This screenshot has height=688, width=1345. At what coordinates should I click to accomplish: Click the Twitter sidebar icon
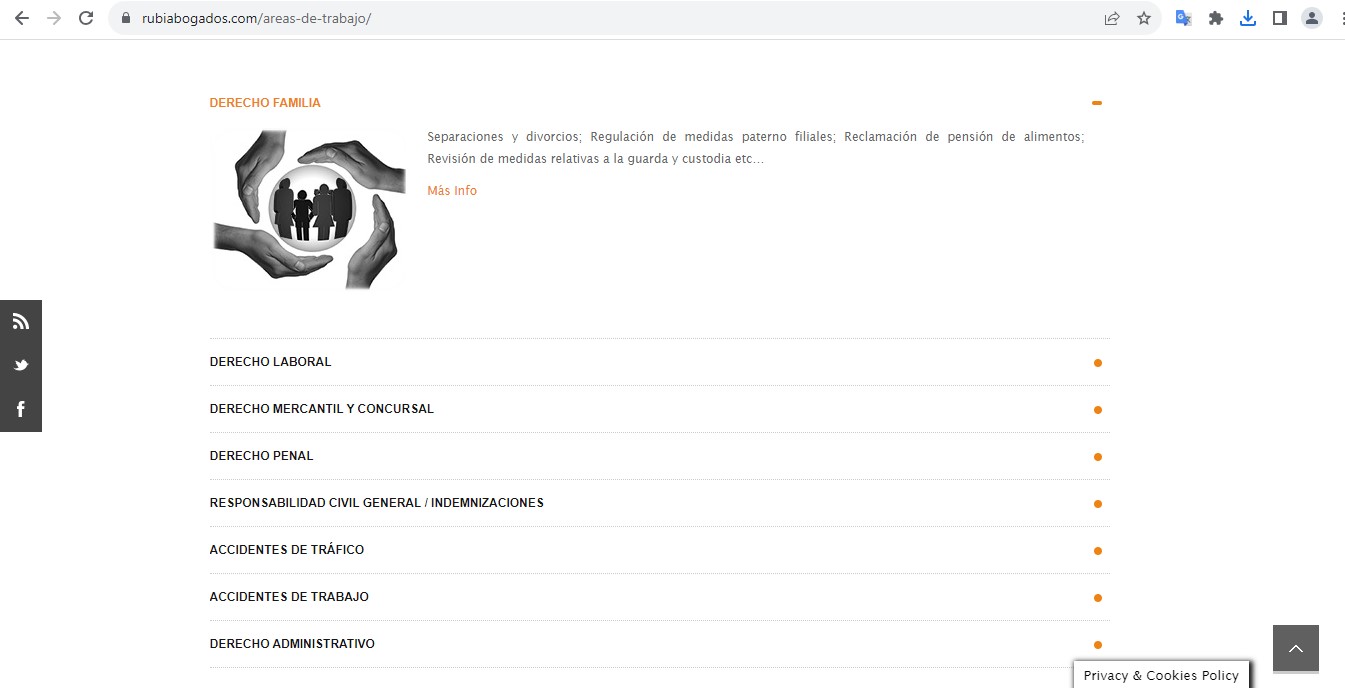click(20, 365)
